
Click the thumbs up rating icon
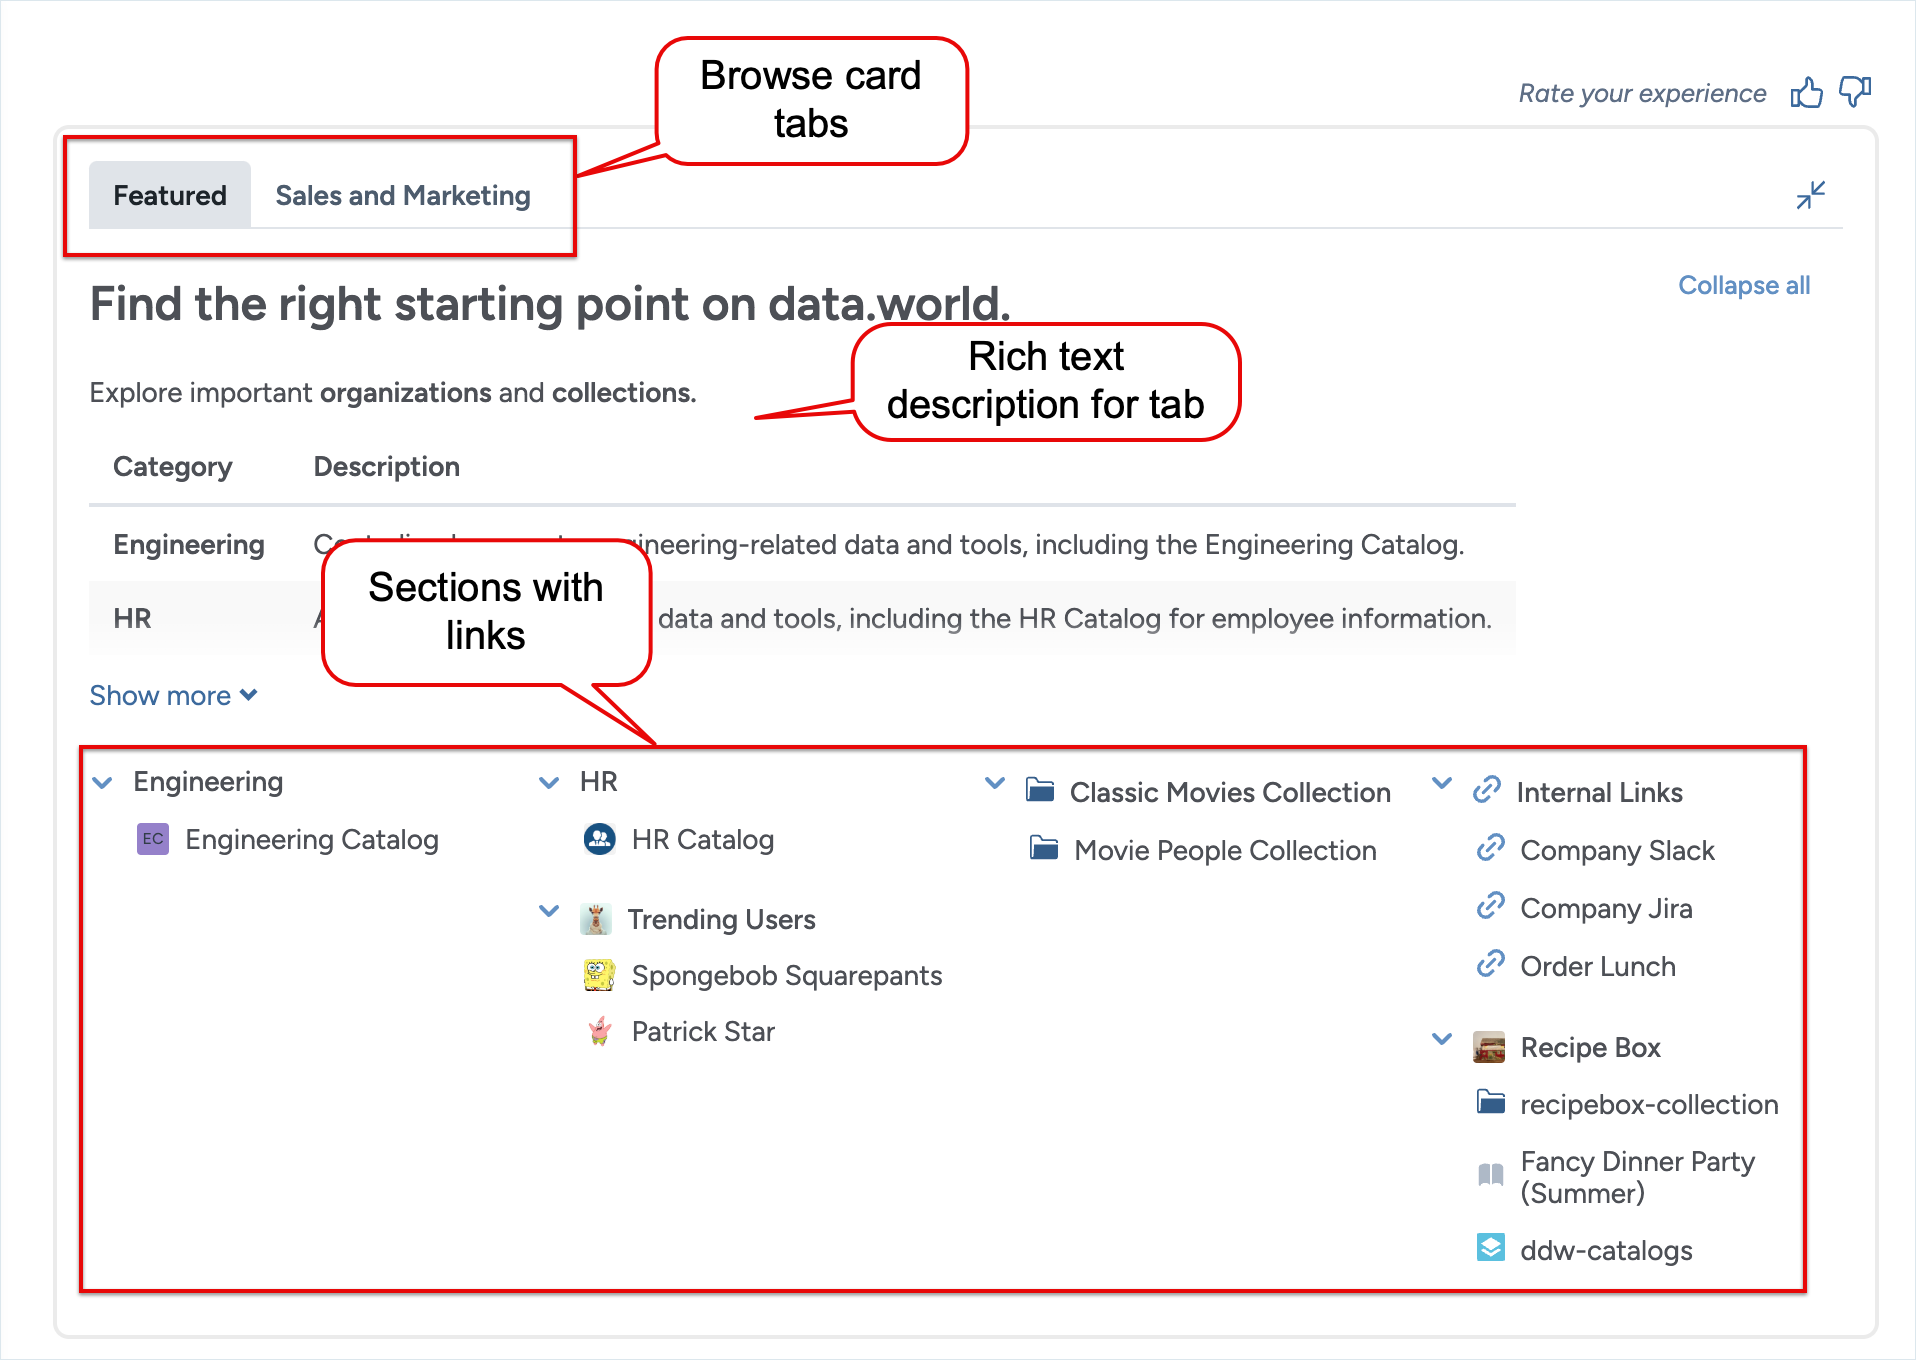coord(1806,93)
